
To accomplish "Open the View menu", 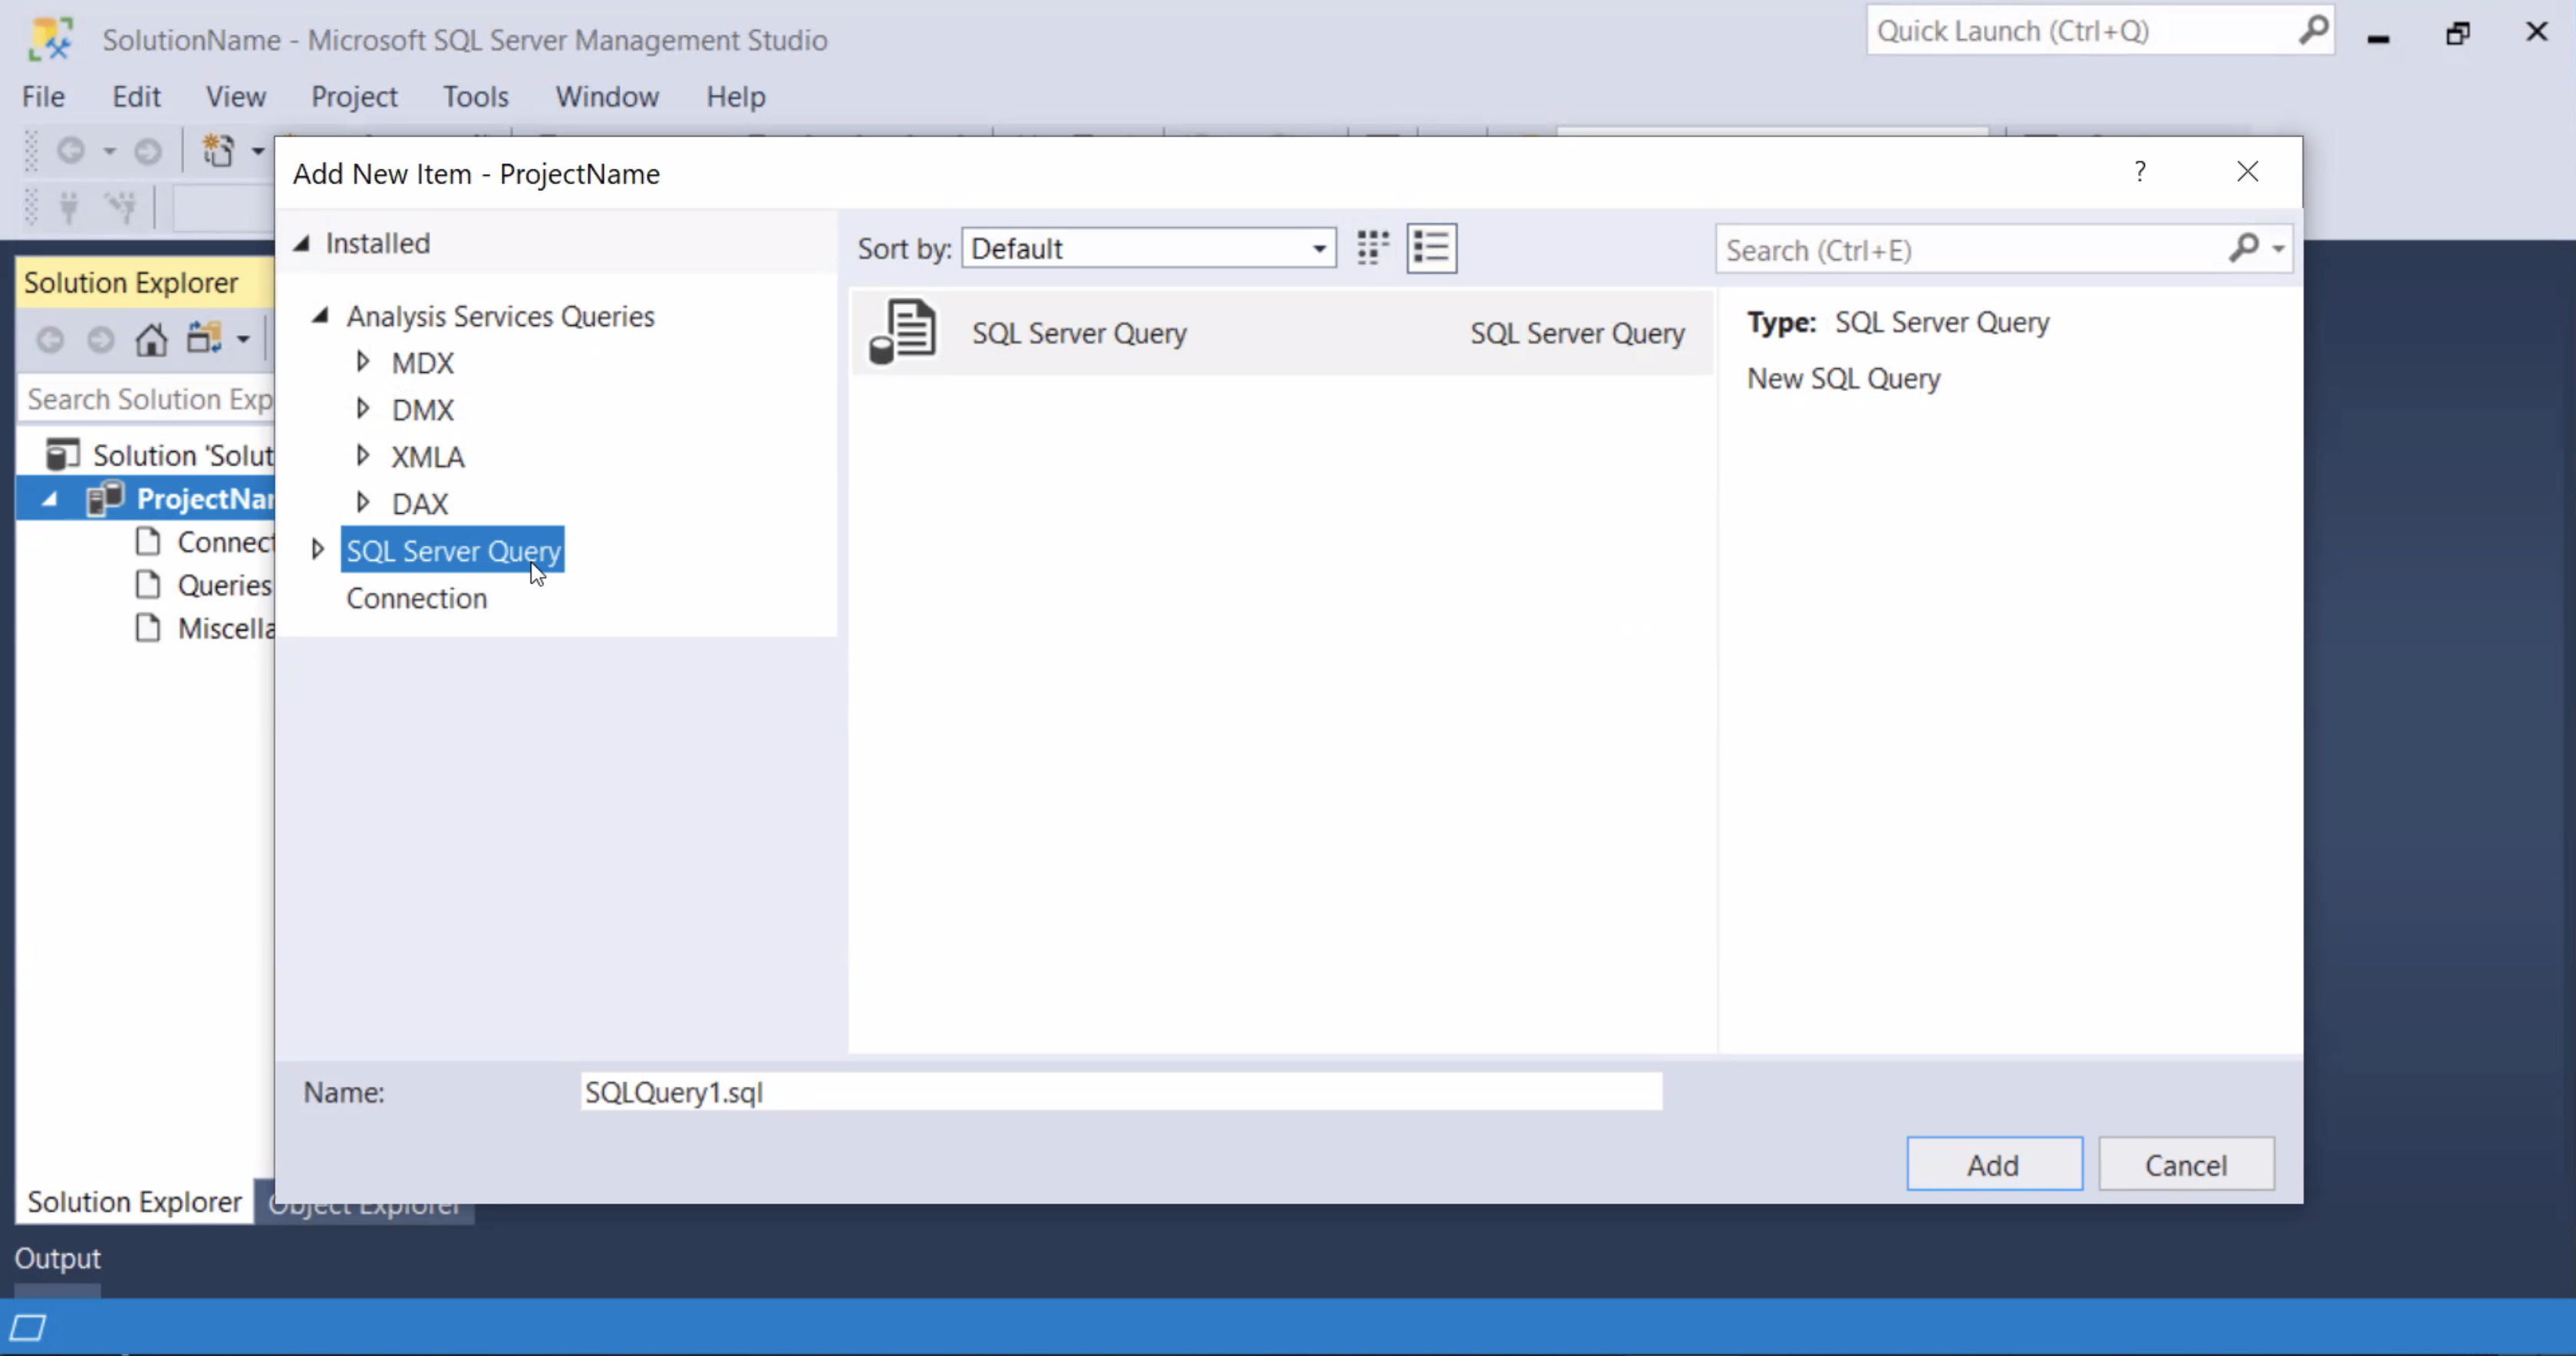I will tap(236, 97).
